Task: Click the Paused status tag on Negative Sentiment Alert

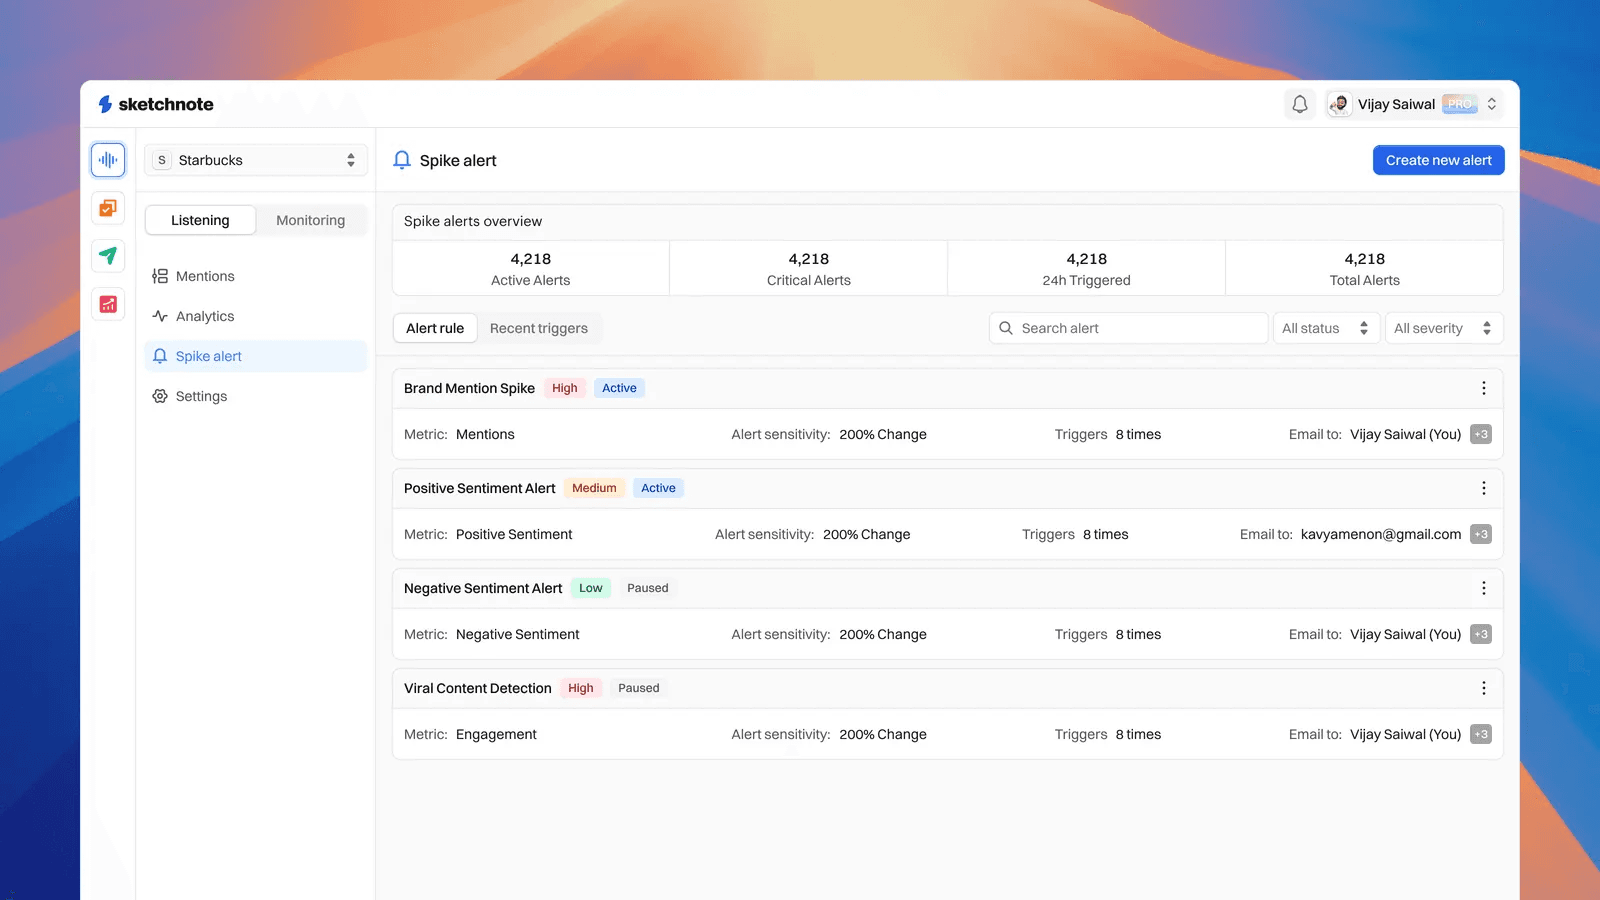Action: (648, 588)
